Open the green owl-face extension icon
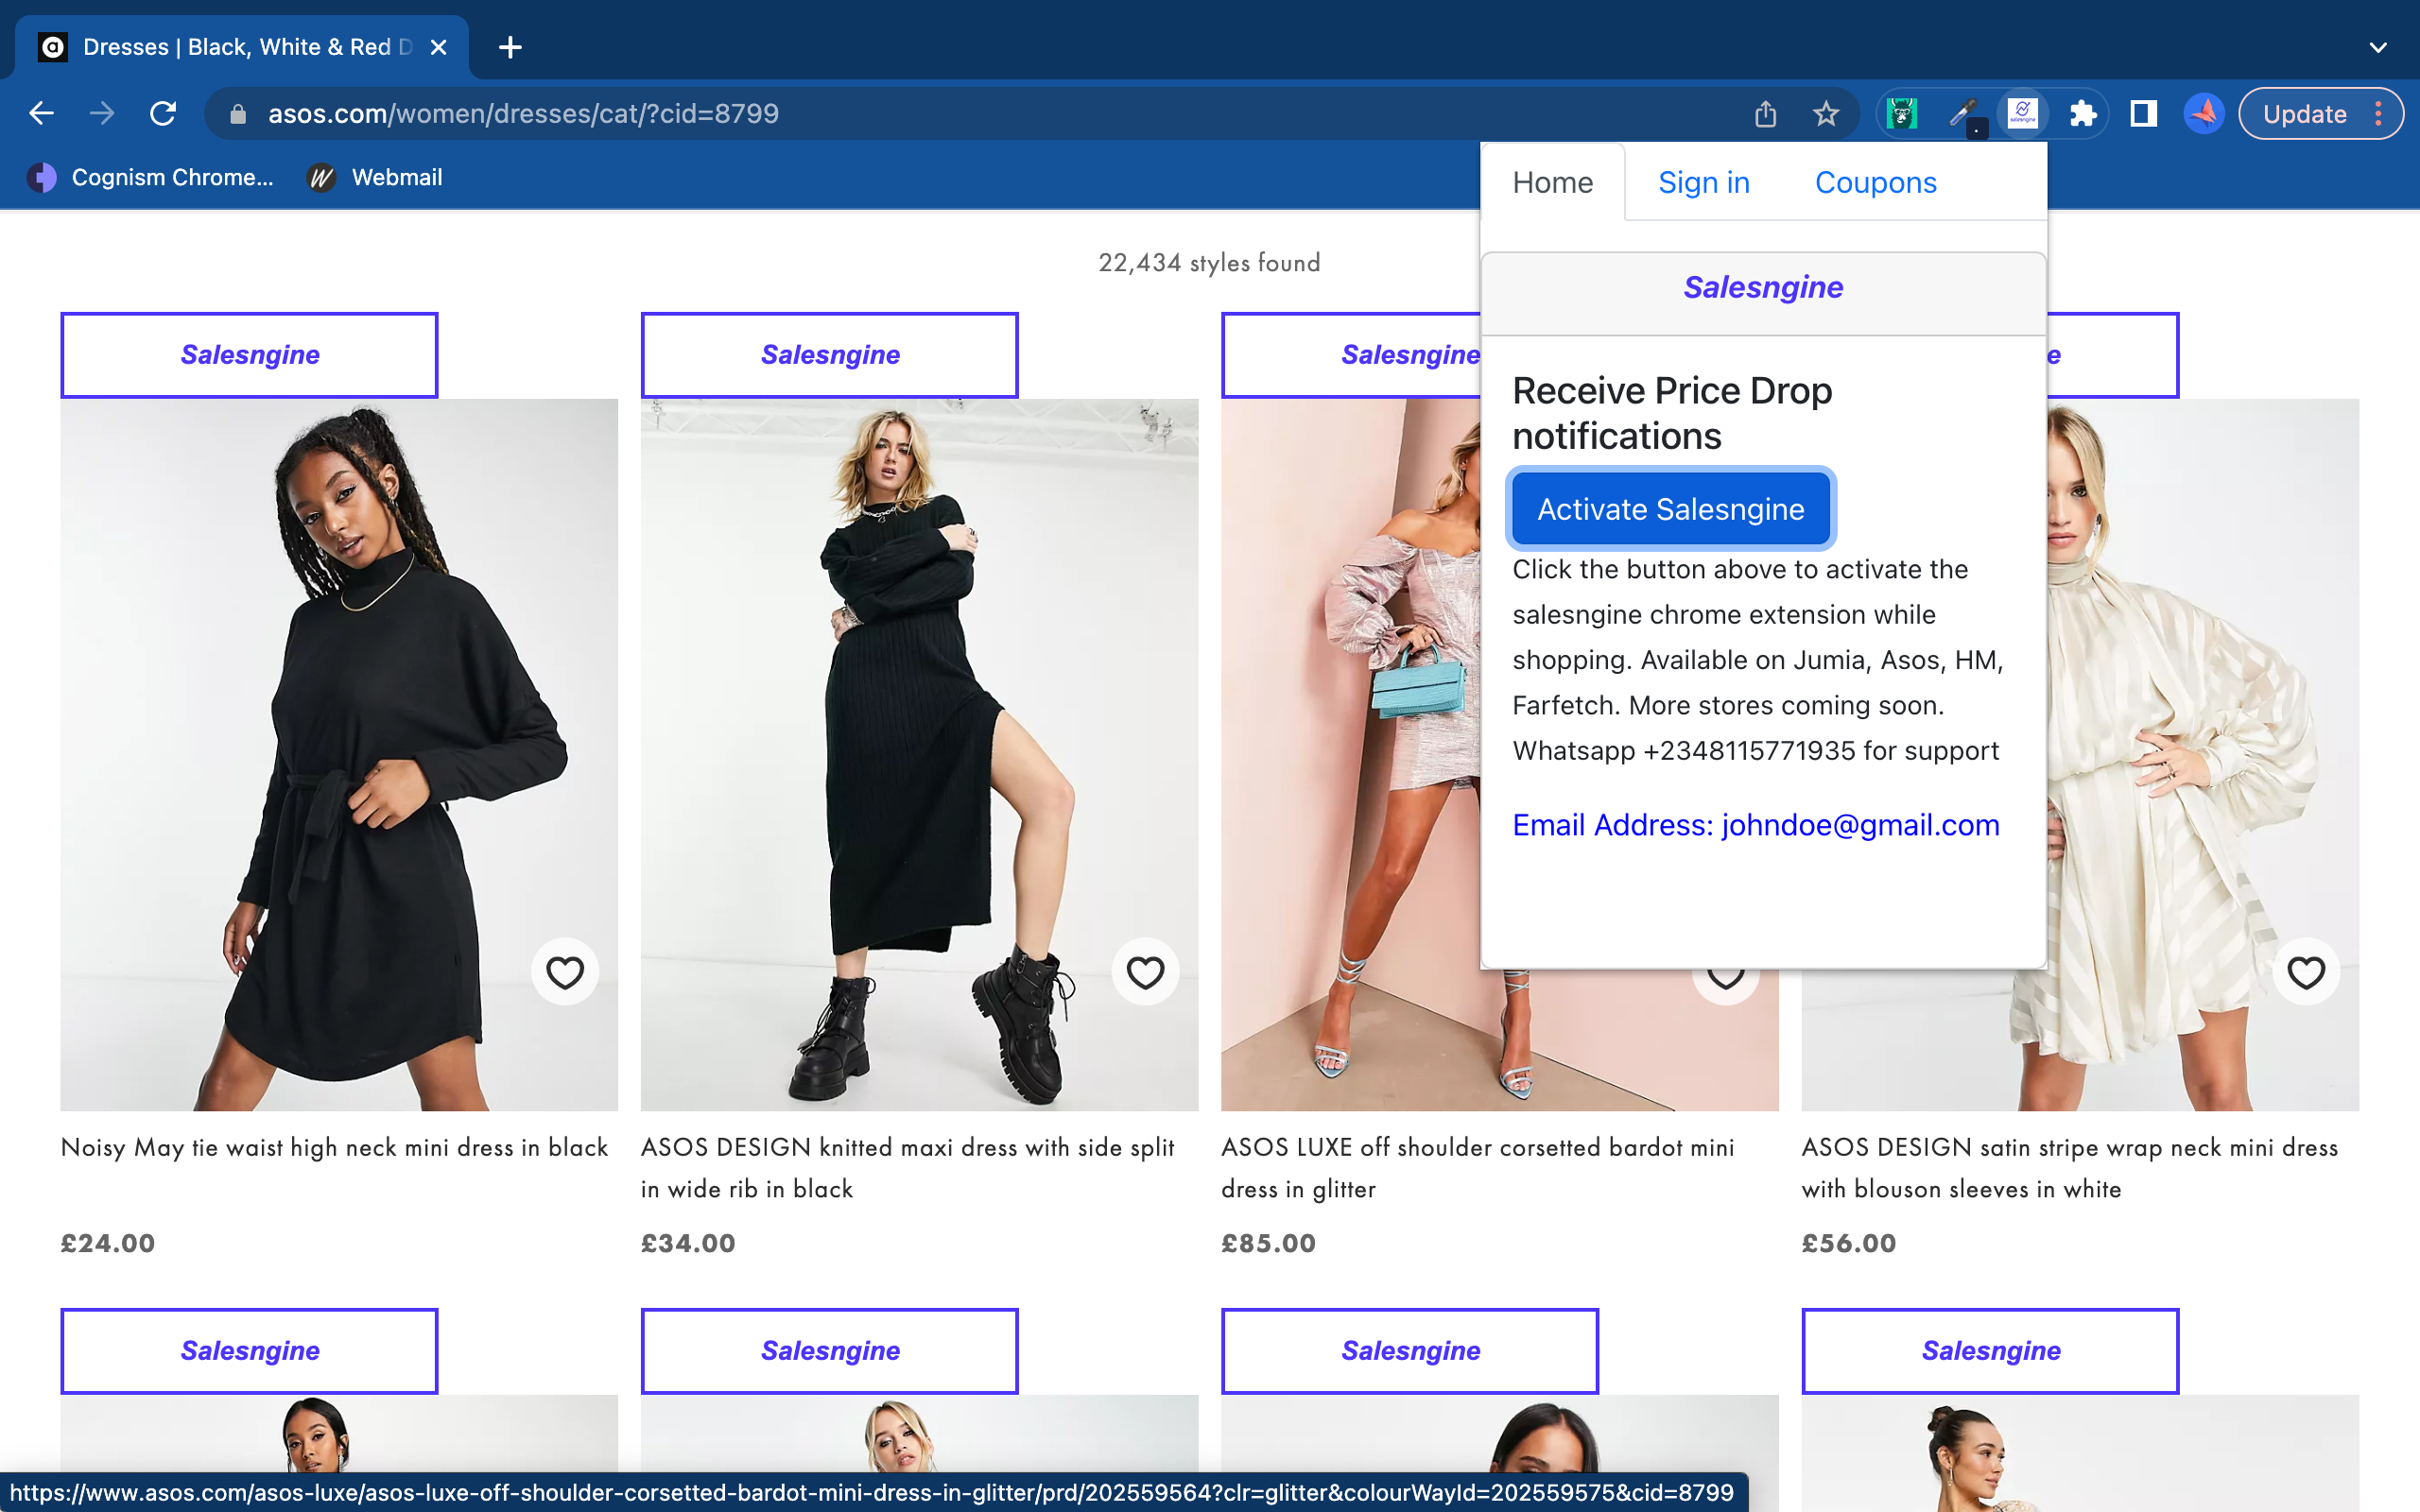 tap(1902, 114)
